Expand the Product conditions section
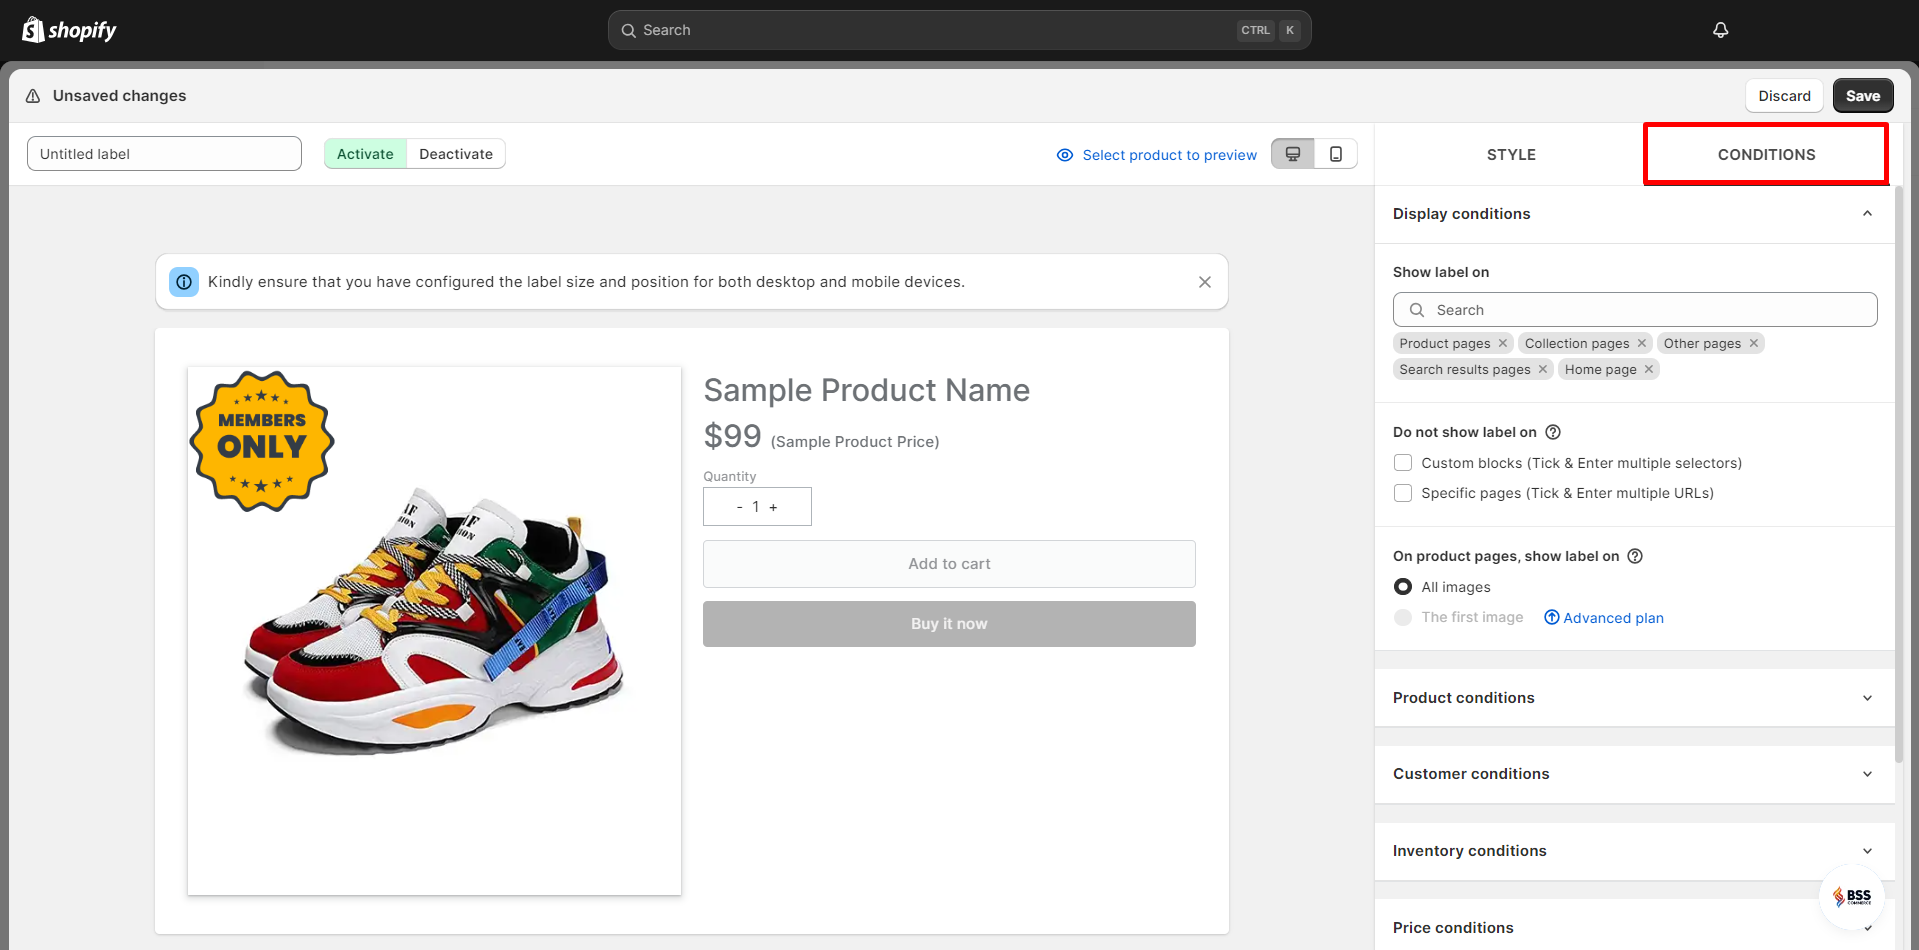This screenshot has height=950, width=1919. 1866,697
